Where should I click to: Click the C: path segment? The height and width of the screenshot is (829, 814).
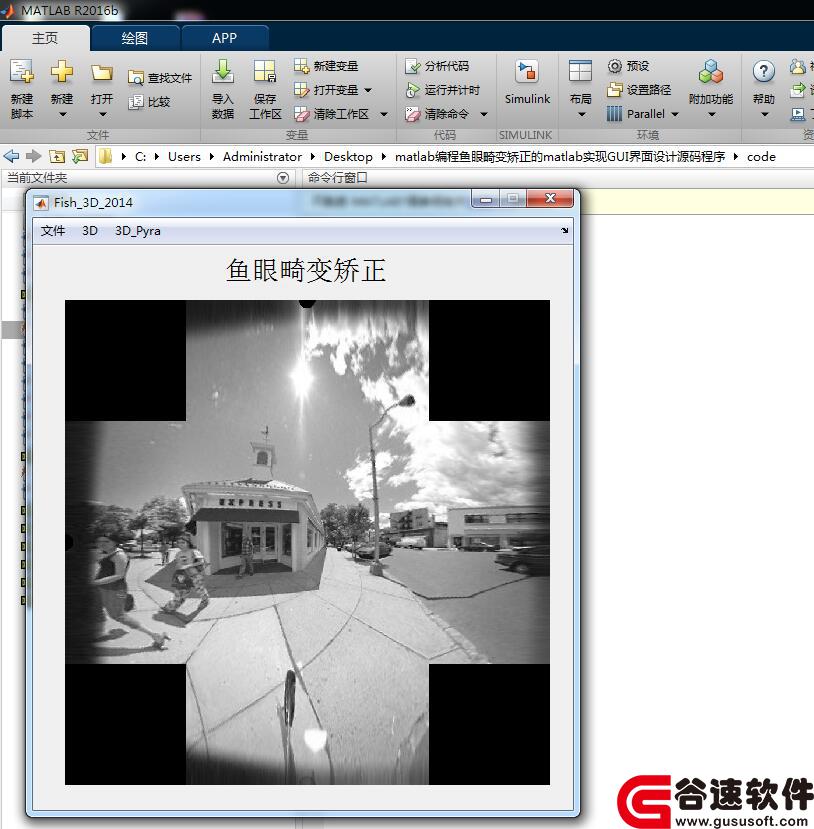click(141, 156)
